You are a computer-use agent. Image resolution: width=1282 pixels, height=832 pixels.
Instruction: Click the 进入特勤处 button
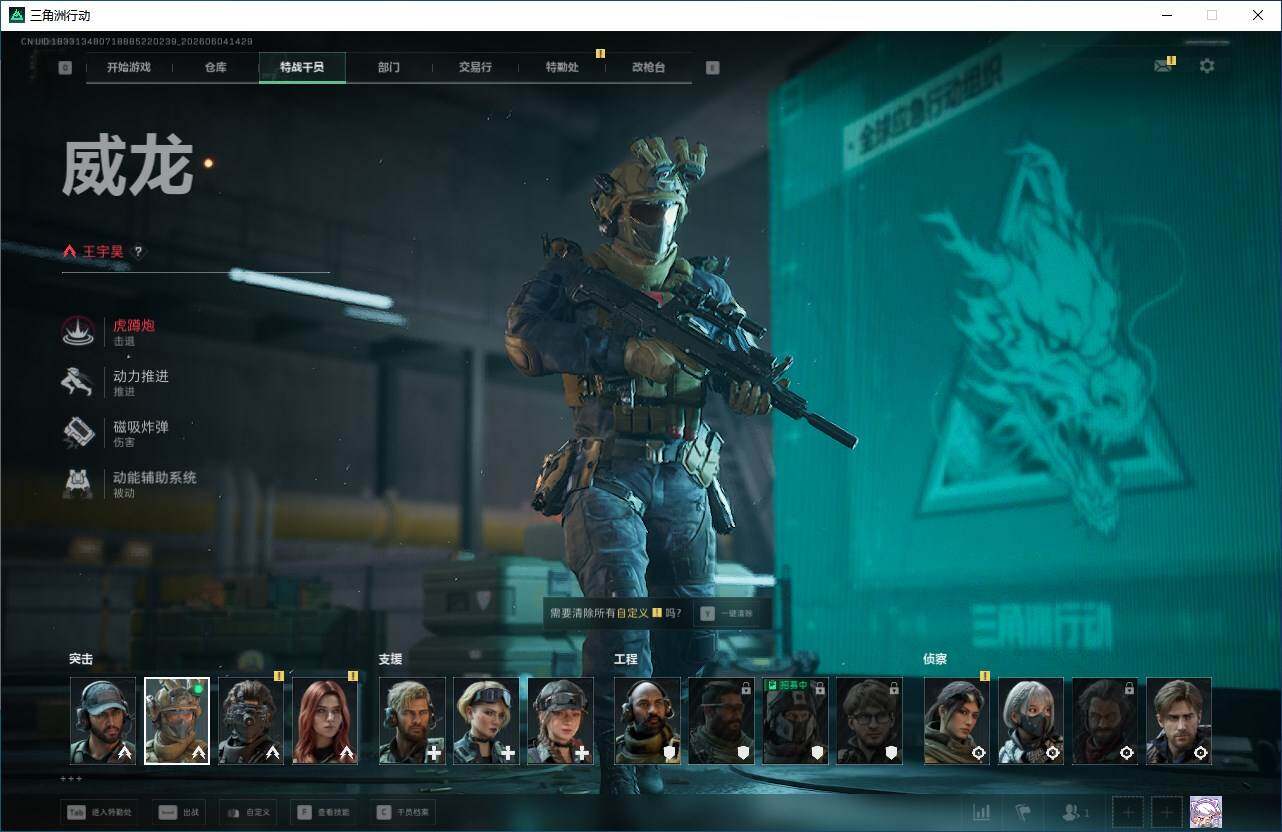99,812
